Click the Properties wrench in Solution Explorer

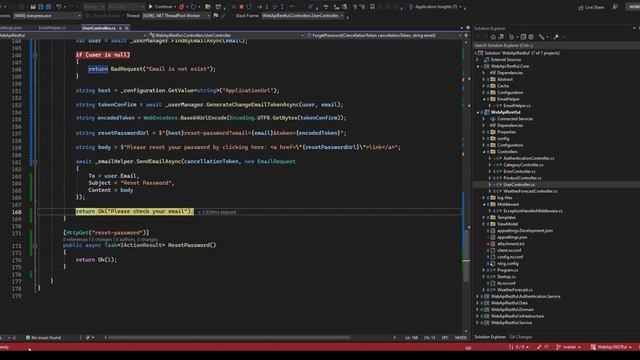(x=556, y=37)
